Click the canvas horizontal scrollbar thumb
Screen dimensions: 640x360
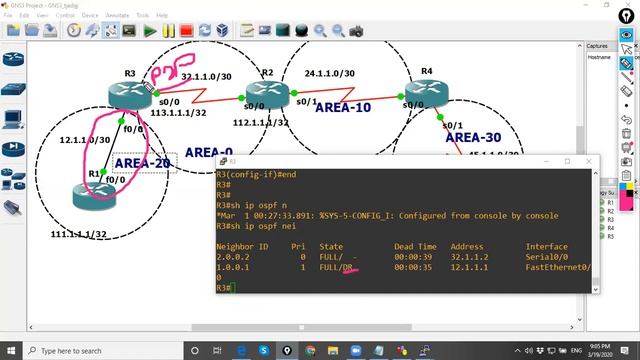302,327
